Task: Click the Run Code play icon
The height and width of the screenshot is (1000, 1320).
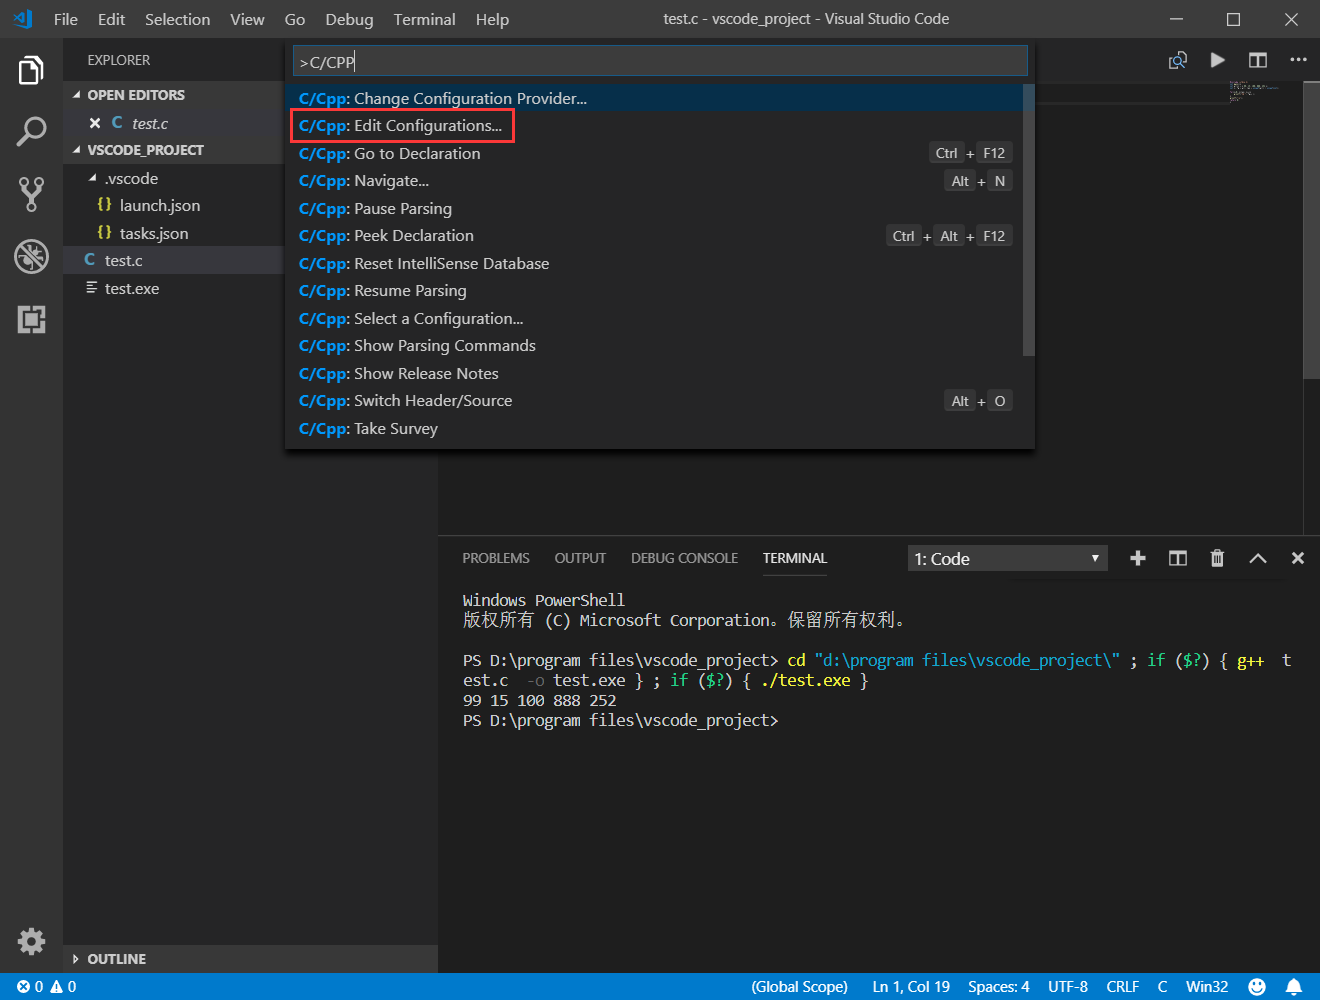Action: (x=1217, y=60)
